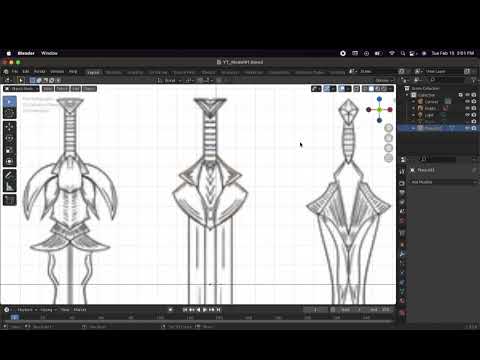Viewport: 480px width, 360px height.
Task: Hide Light object in viewport eye icon
Action: coord(468,115)
